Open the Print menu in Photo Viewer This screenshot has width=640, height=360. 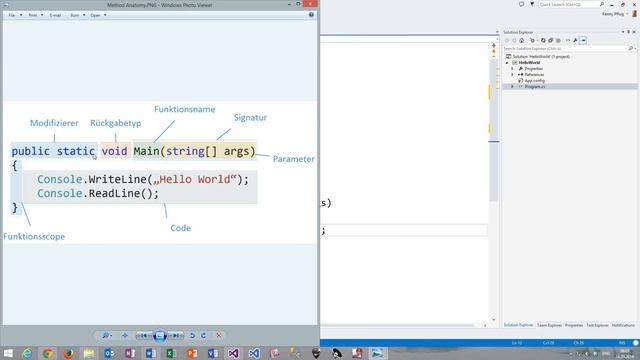click(36, 15)
